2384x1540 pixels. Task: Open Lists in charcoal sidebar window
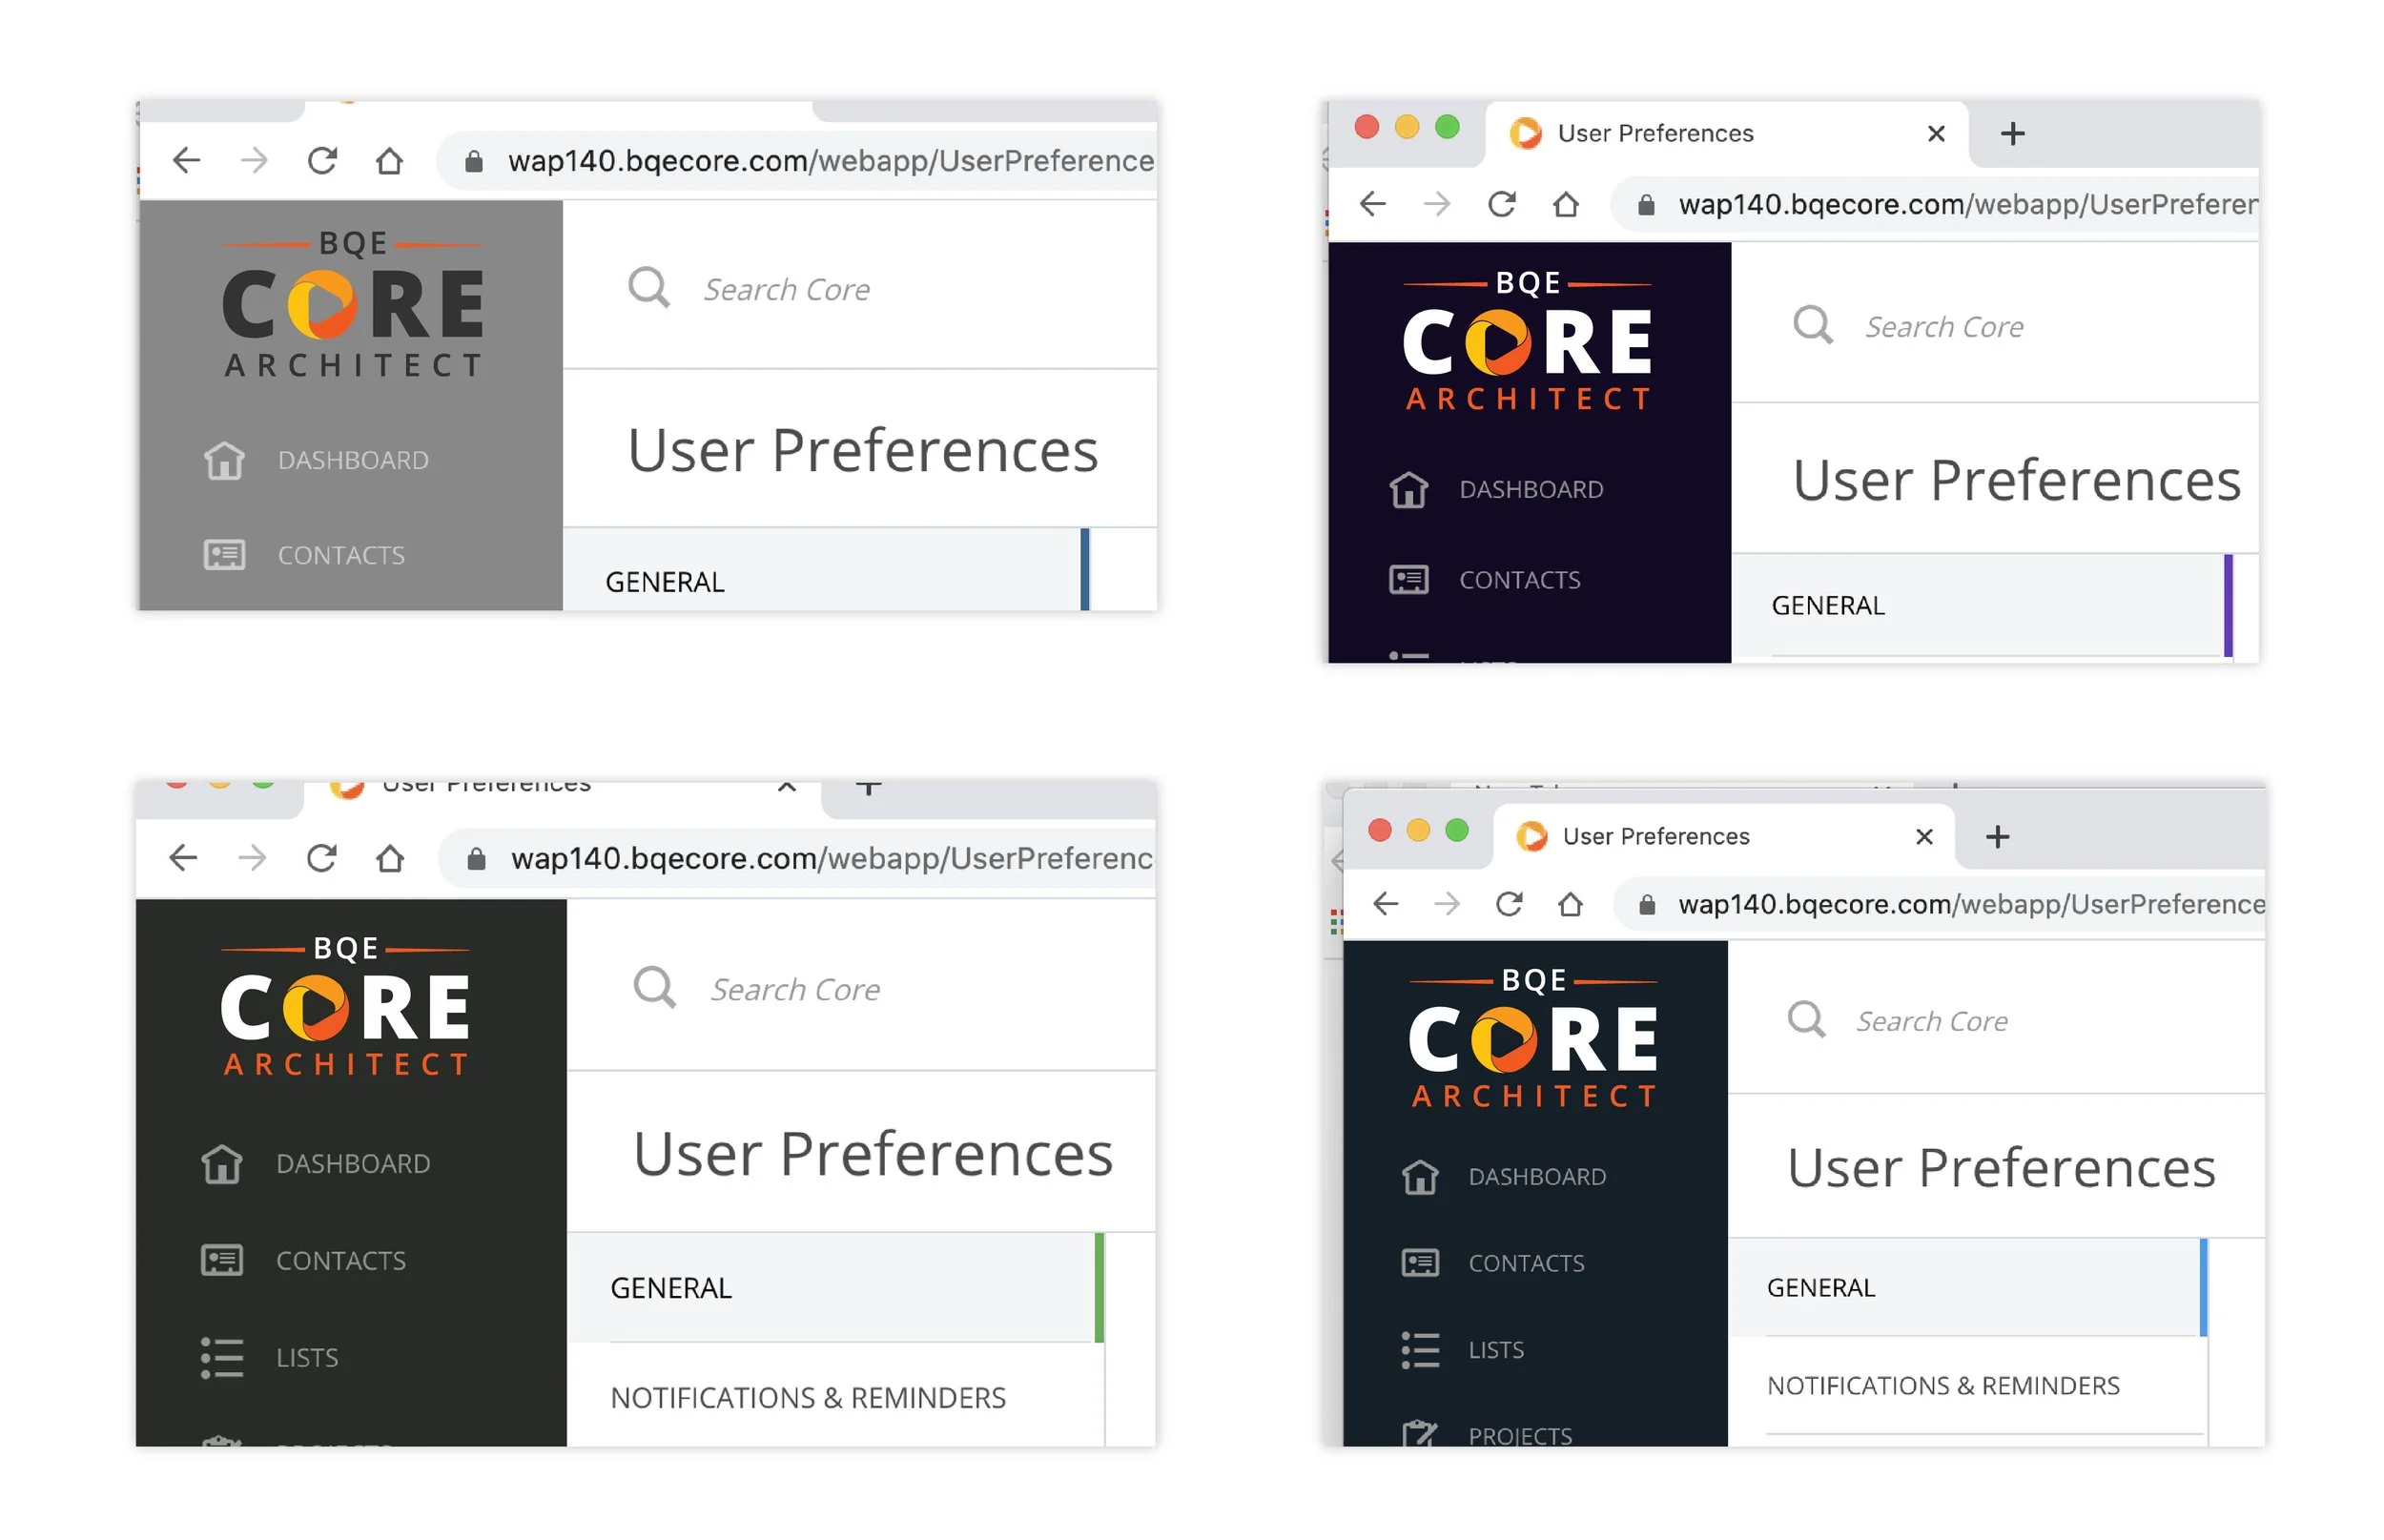click(x=269, y=1357)
